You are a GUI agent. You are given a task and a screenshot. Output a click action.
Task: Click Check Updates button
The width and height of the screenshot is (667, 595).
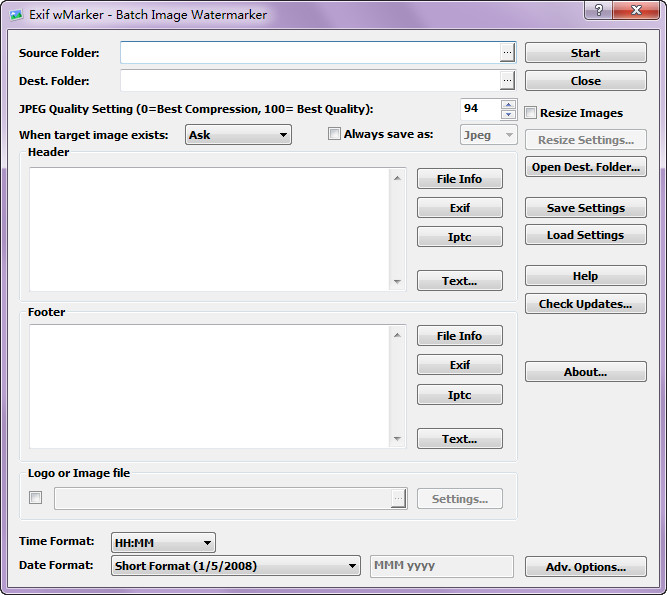tap(586, 304)
